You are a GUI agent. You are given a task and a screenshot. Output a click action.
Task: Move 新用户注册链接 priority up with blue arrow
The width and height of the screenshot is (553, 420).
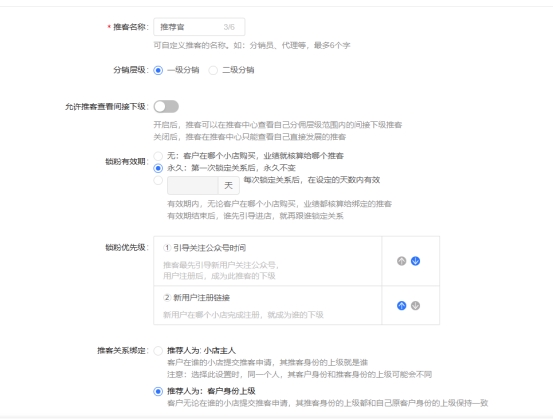[x=401, y=305]
